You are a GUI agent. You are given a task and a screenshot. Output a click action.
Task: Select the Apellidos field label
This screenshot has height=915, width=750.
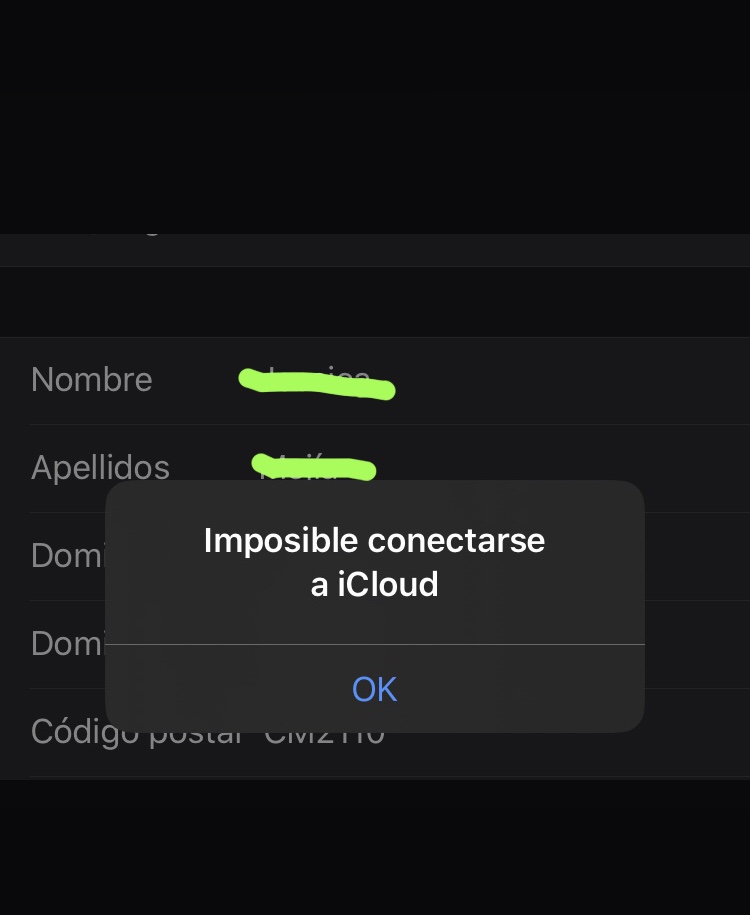[100, 468]
